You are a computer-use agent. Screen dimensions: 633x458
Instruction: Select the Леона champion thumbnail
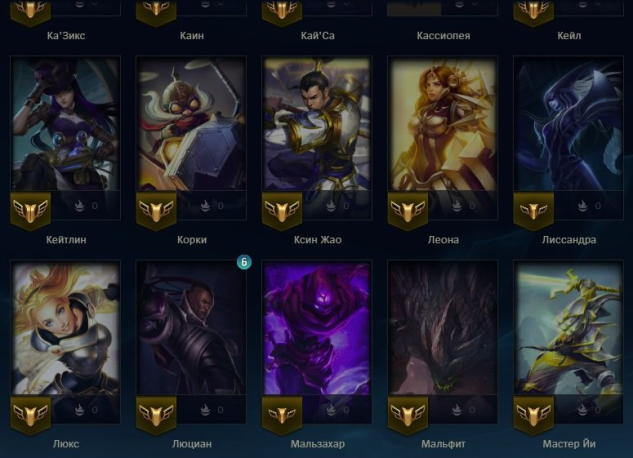pyautogui.click(x=443, y=123)
